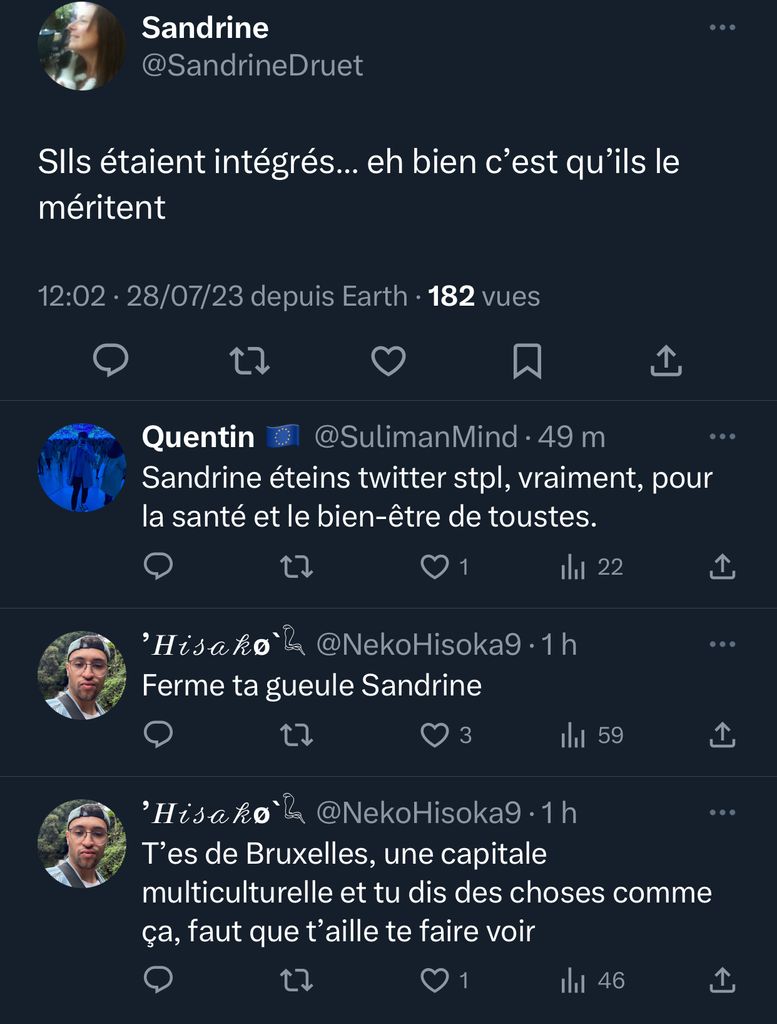The height and width of the screenshot is (1024, 777).
Task: Open Quentin's profile picture
Action: [82, 467]
